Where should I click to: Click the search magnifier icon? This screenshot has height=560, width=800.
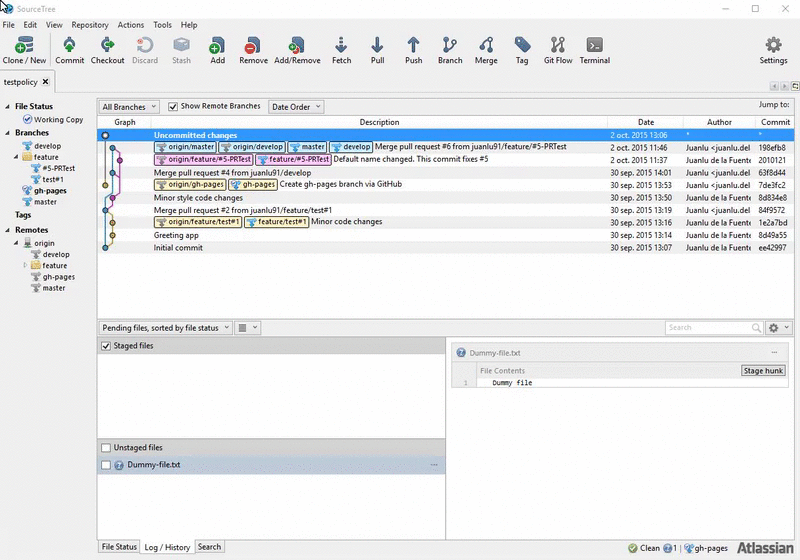click(x=756, y=328)
